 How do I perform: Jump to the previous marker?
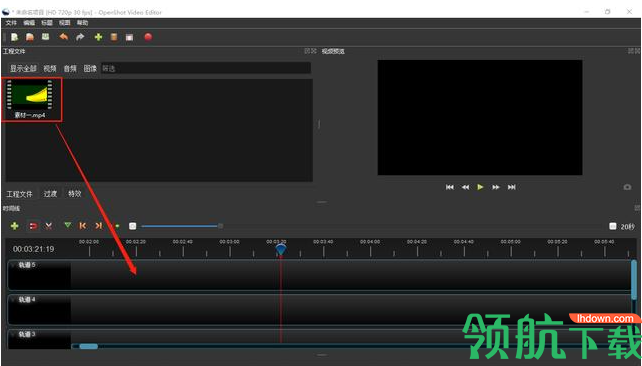83,226
